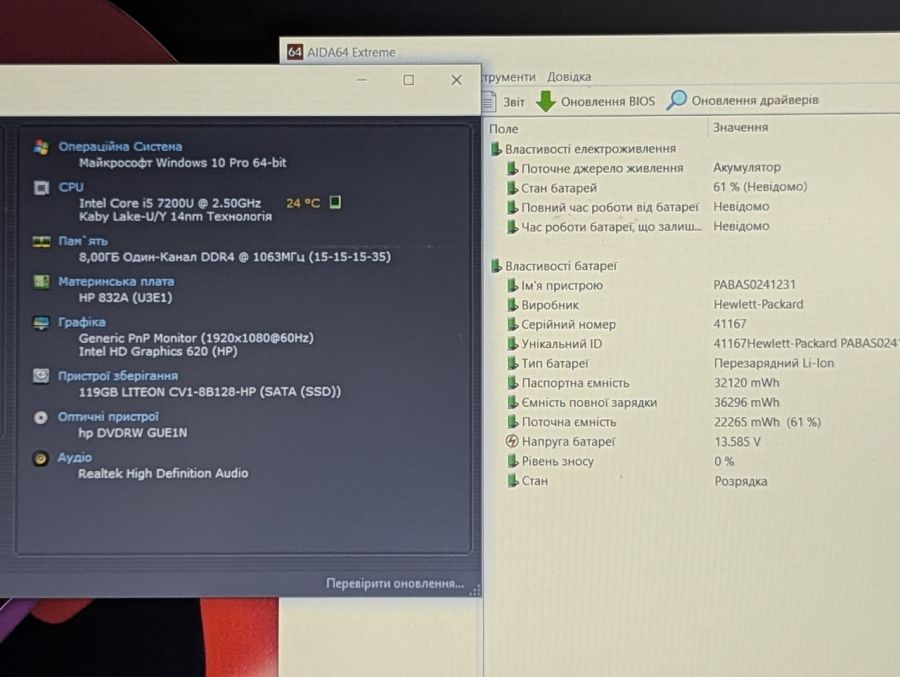Open the Пристрої зберігання section link
The width and height of the screenshot is (900, 677).
click(118, 376)
